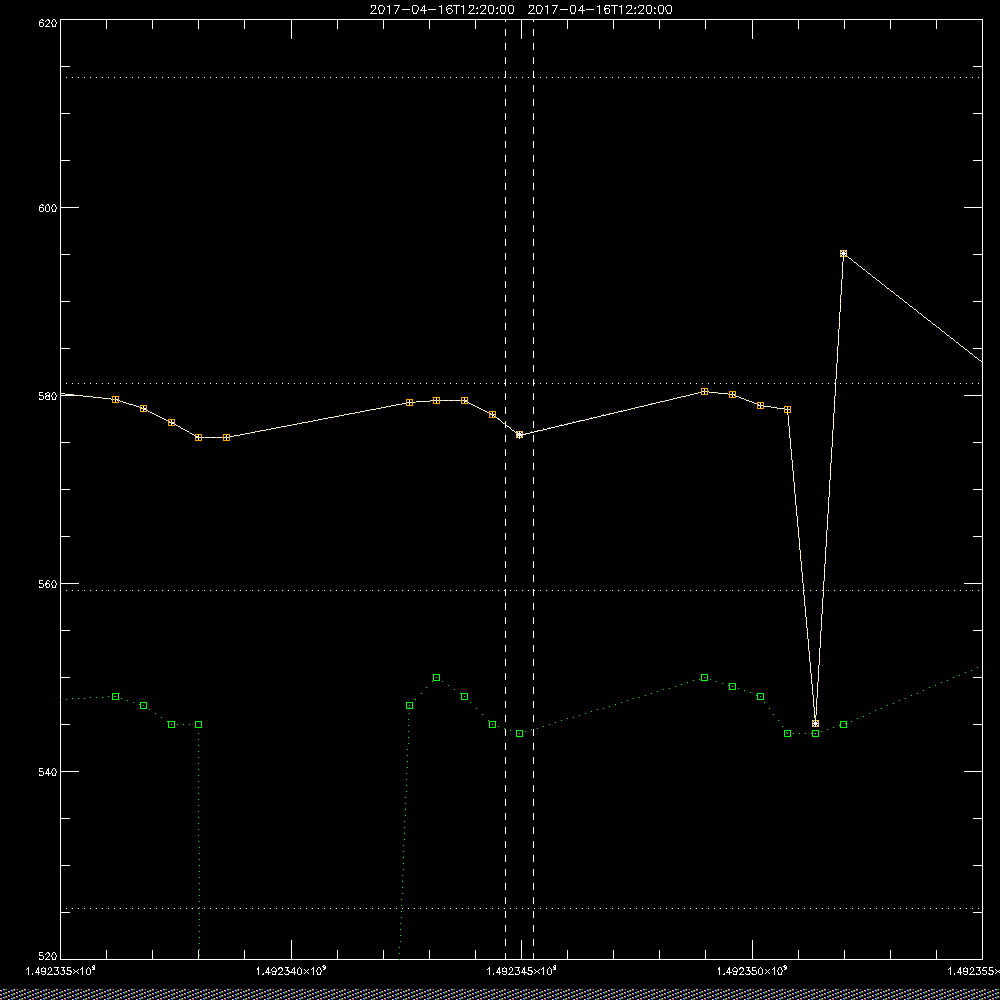The height and width of the screenshot is (1000, 1000).
Task: Click the right dashed vertical marker line
Action: tap(533, 489)
